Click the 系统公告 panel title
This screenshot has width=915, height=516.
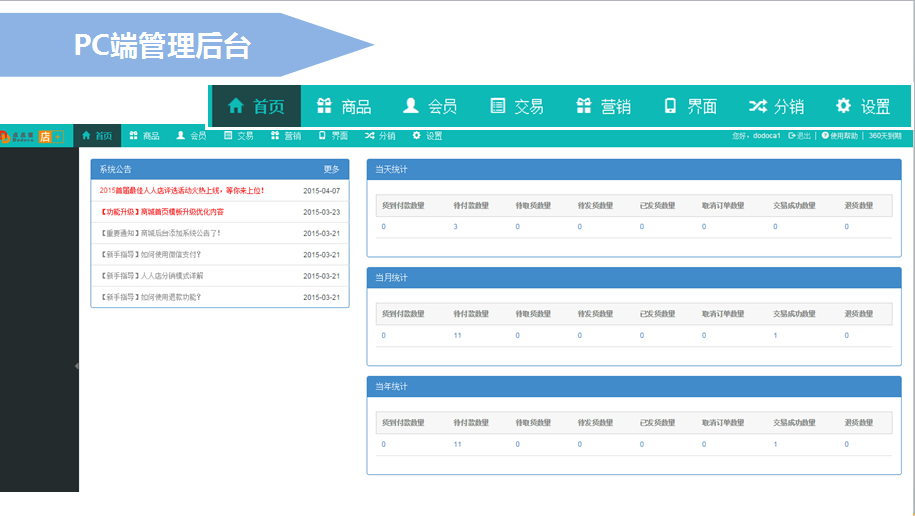pyautogui.click(x=116, y=169)
